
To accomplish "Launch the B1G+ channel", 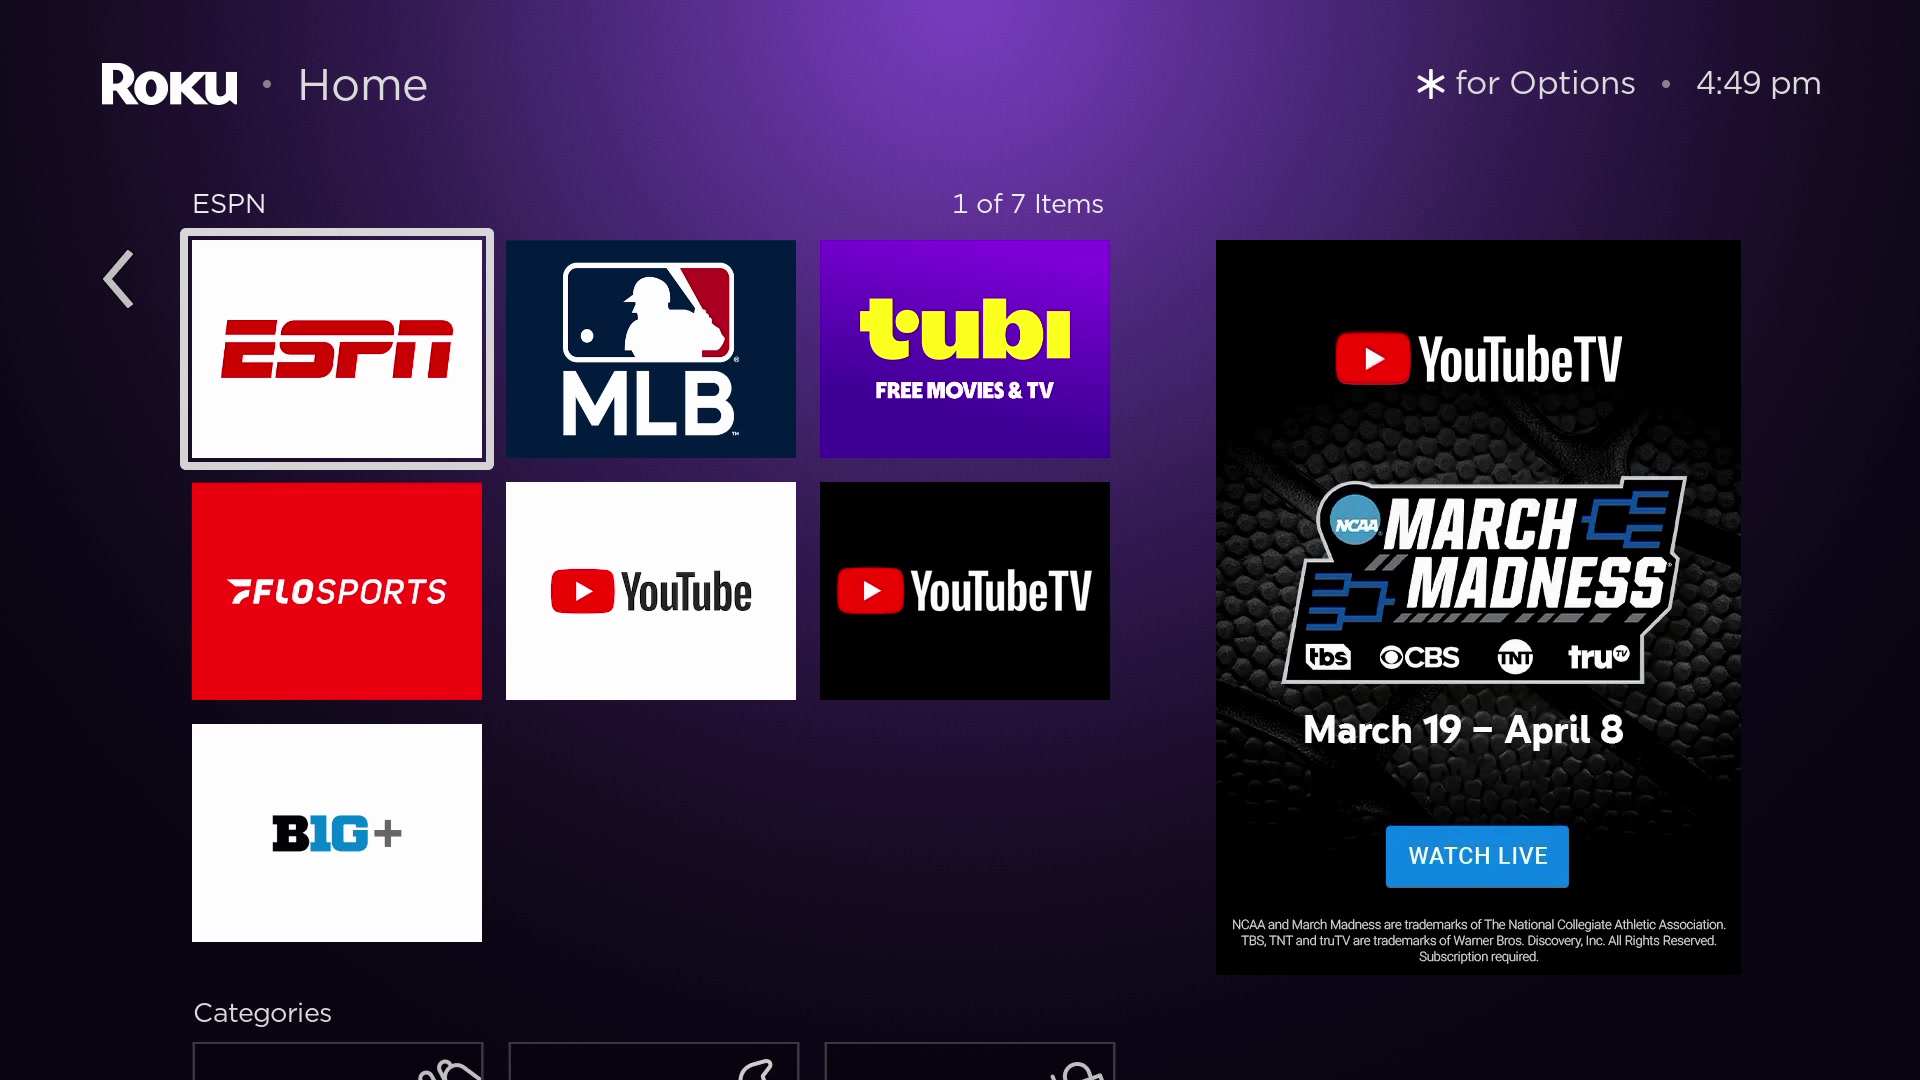I will 337,833.
